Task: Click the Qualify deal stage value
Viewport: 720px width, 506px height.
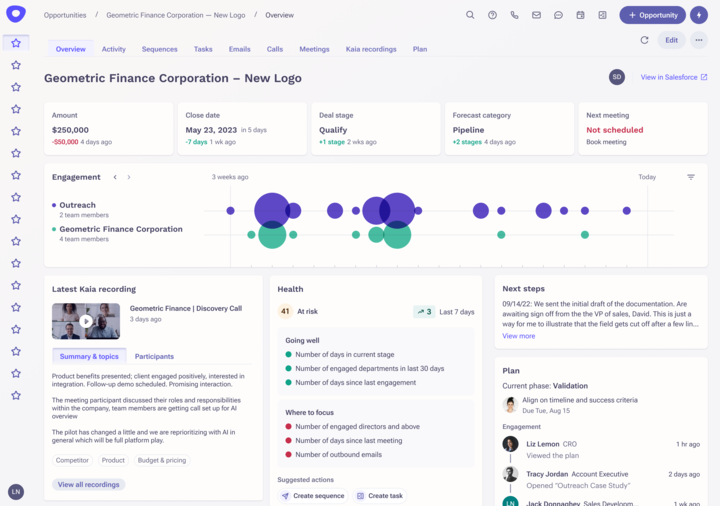Action: tap(333, 130)
